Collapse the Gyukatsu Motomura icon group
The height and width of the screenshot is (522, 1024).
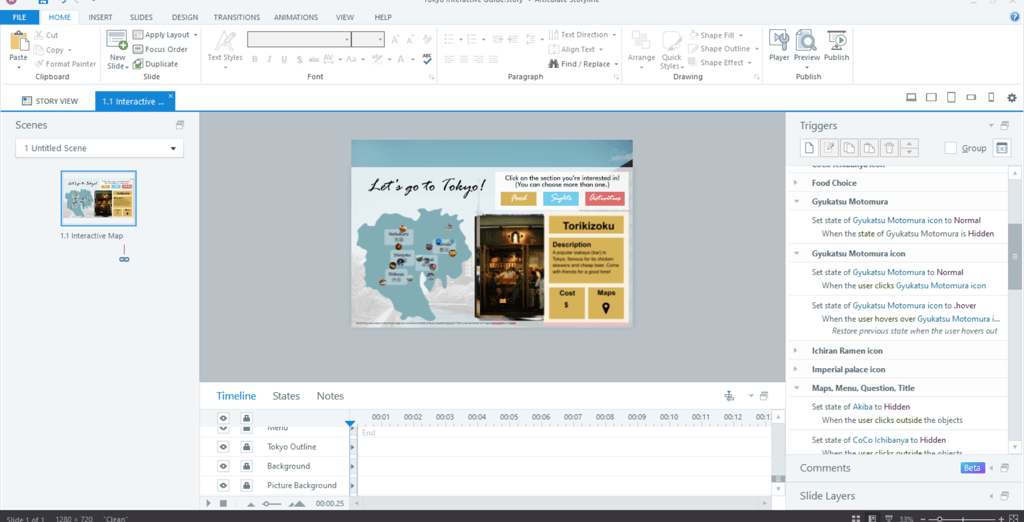pos(796,253)
